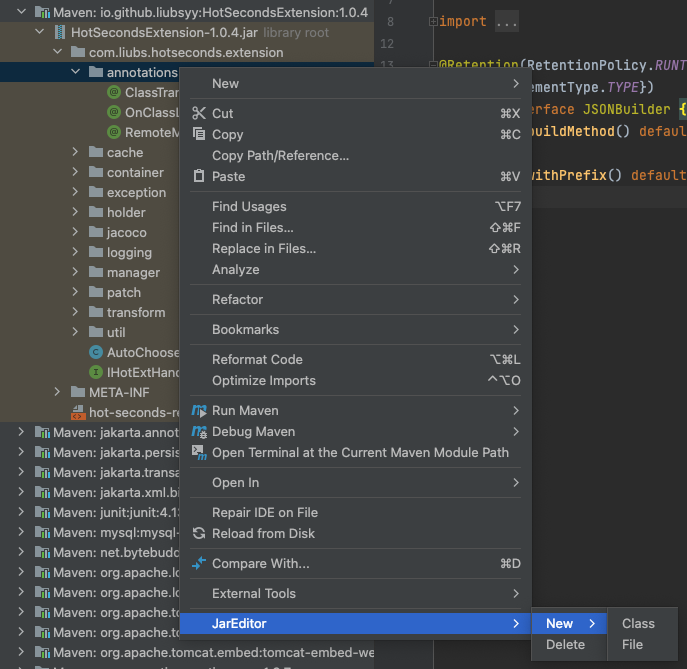Click the Run Maven icon

199,411
